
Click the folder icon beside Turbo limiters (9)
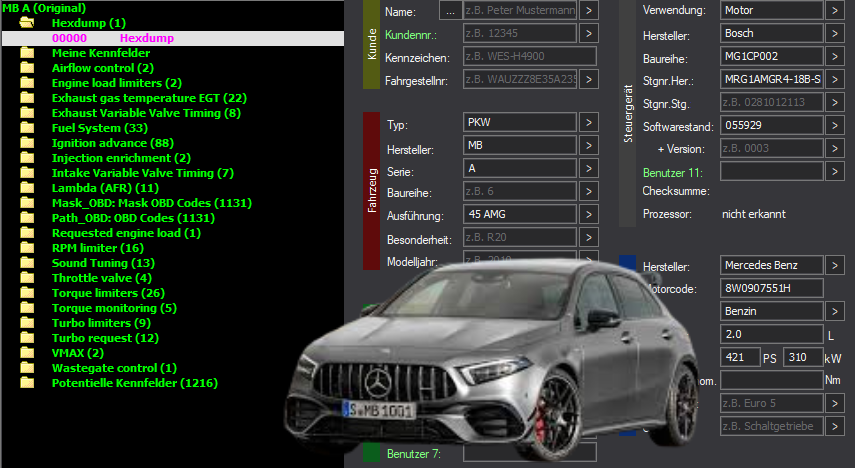pyautogui.click(x=27, y=323)
